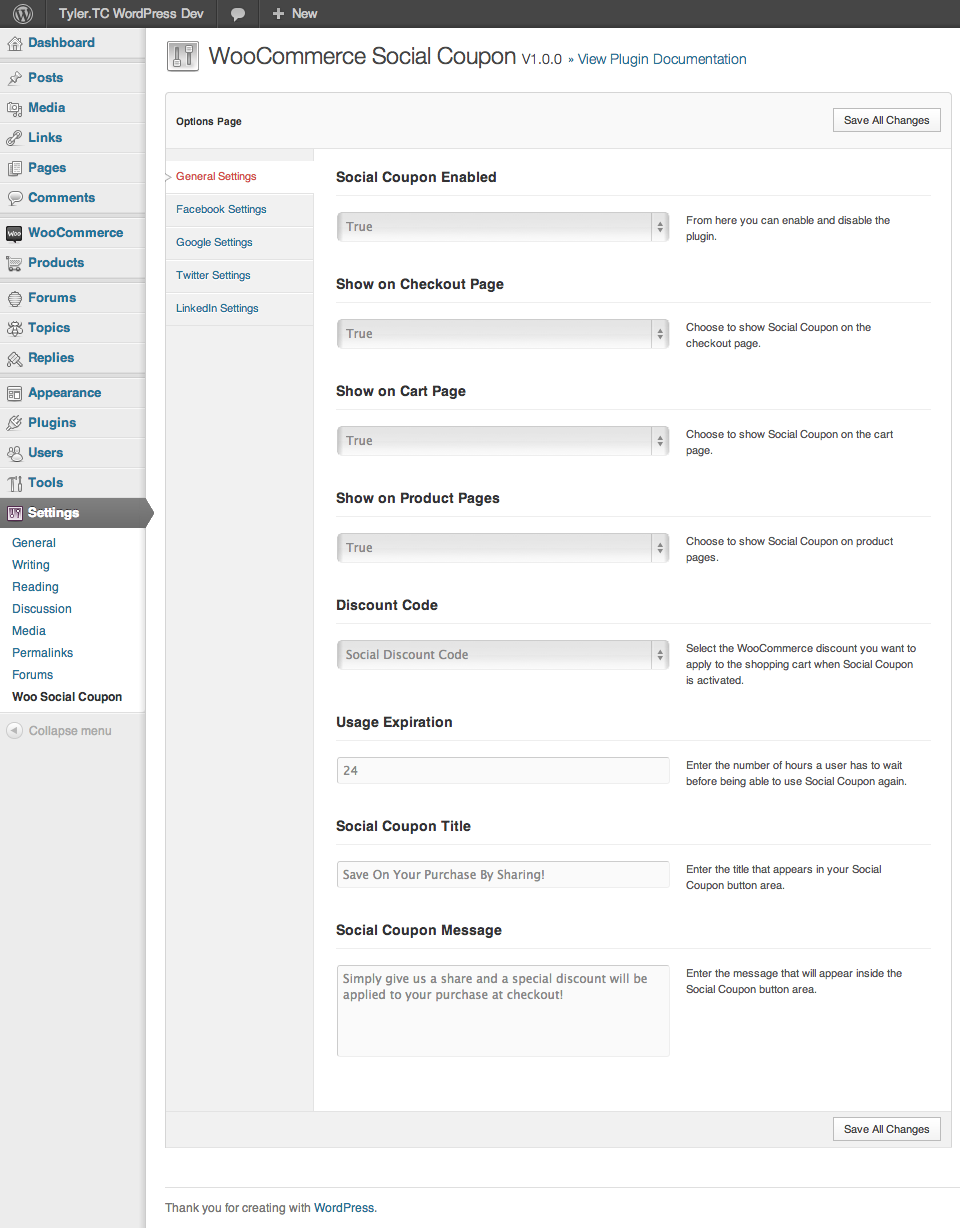Viewport: 960px width, 1228px height.
Task: Click the Usage Expiration input field
Action: [503, 770]
